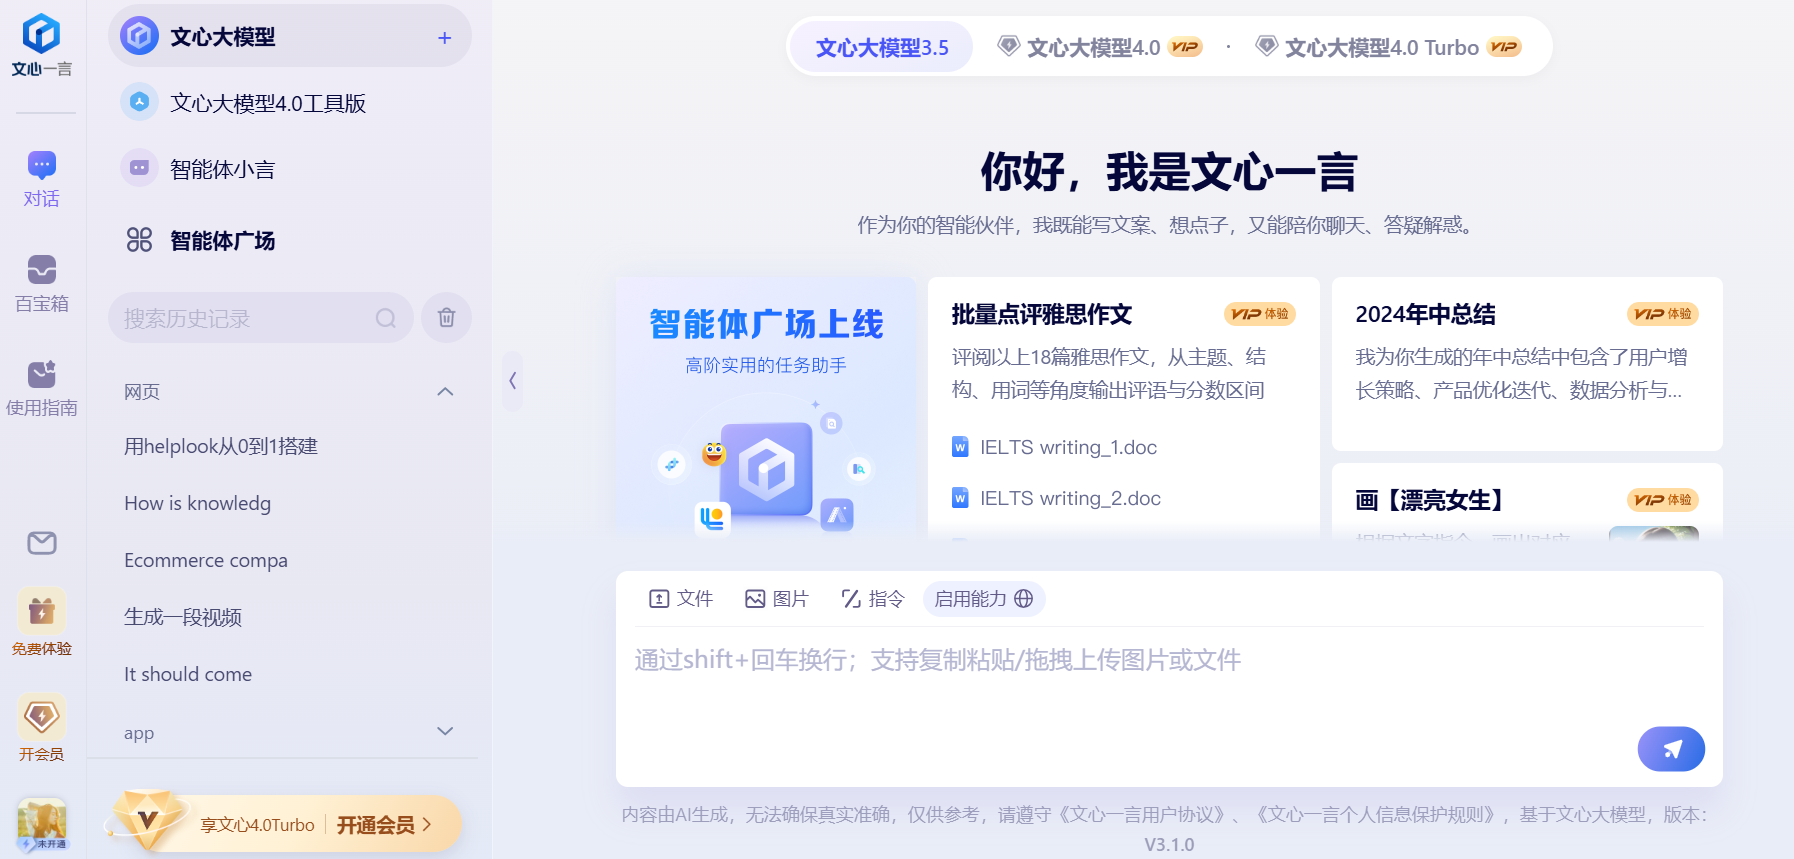
Task: Click the 智能体小言 bot icon
Action: point(139,168)
